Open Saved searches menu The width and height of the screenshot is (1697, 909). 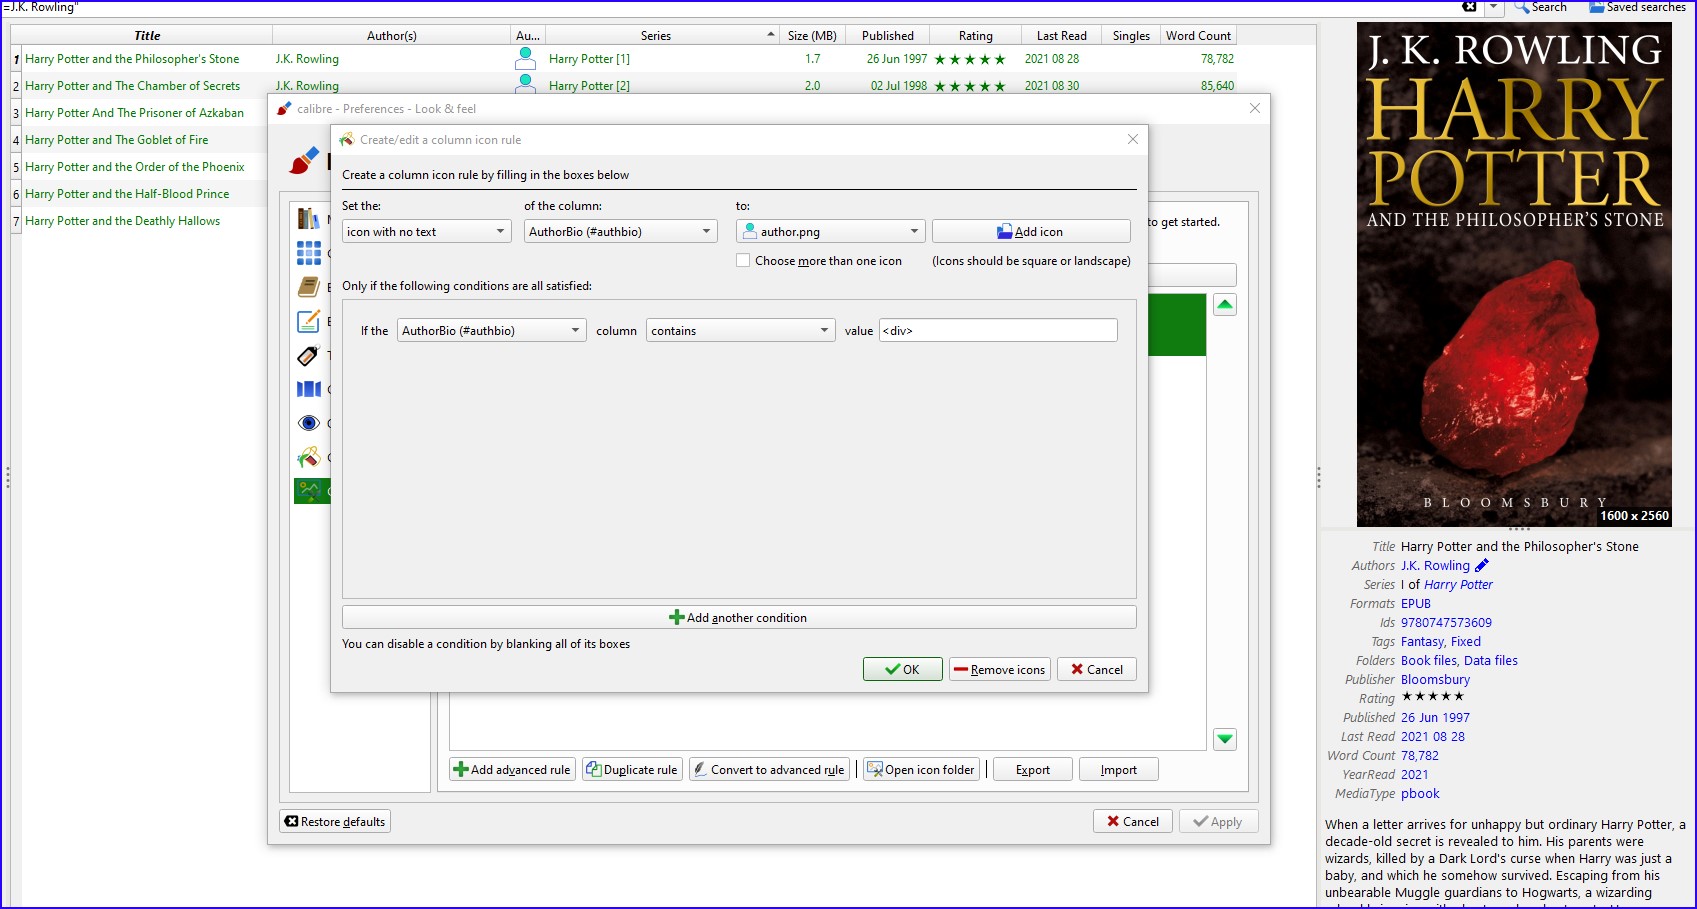1638,7
